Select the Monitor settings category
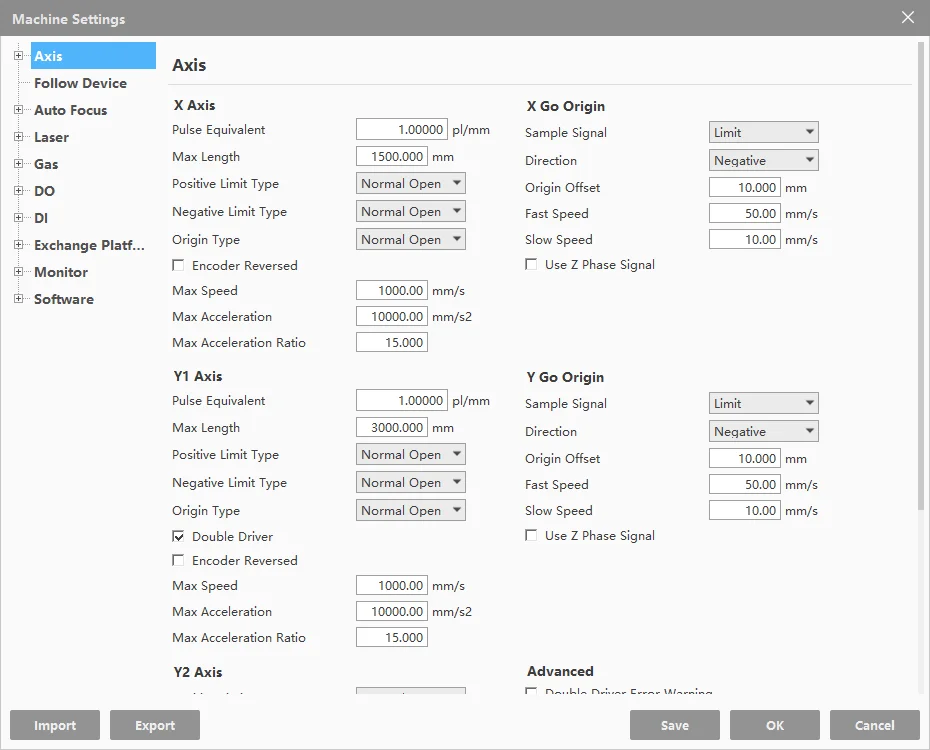This screenshot has width=930, height=750. [x=61, y=272]
